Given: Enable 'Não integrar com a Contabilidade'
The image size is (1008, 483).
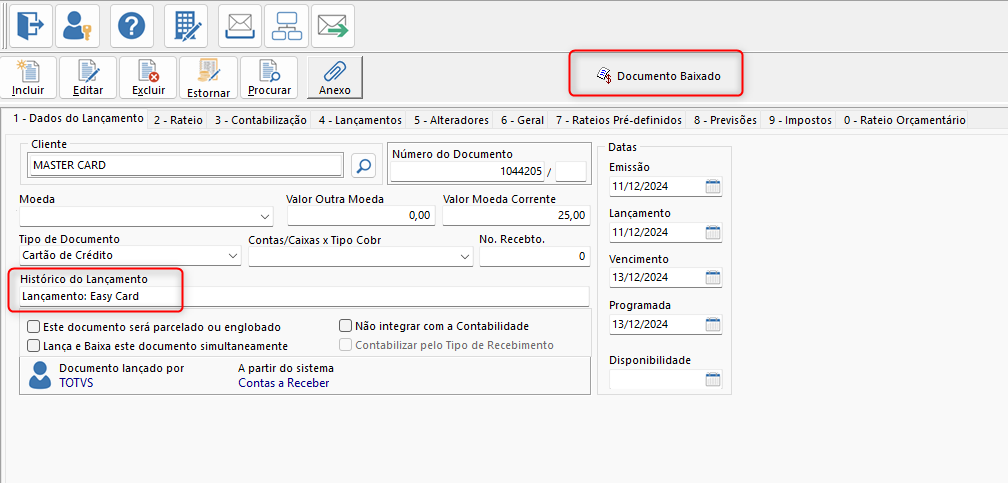Looking at the screenshot, I should (346, 326).
